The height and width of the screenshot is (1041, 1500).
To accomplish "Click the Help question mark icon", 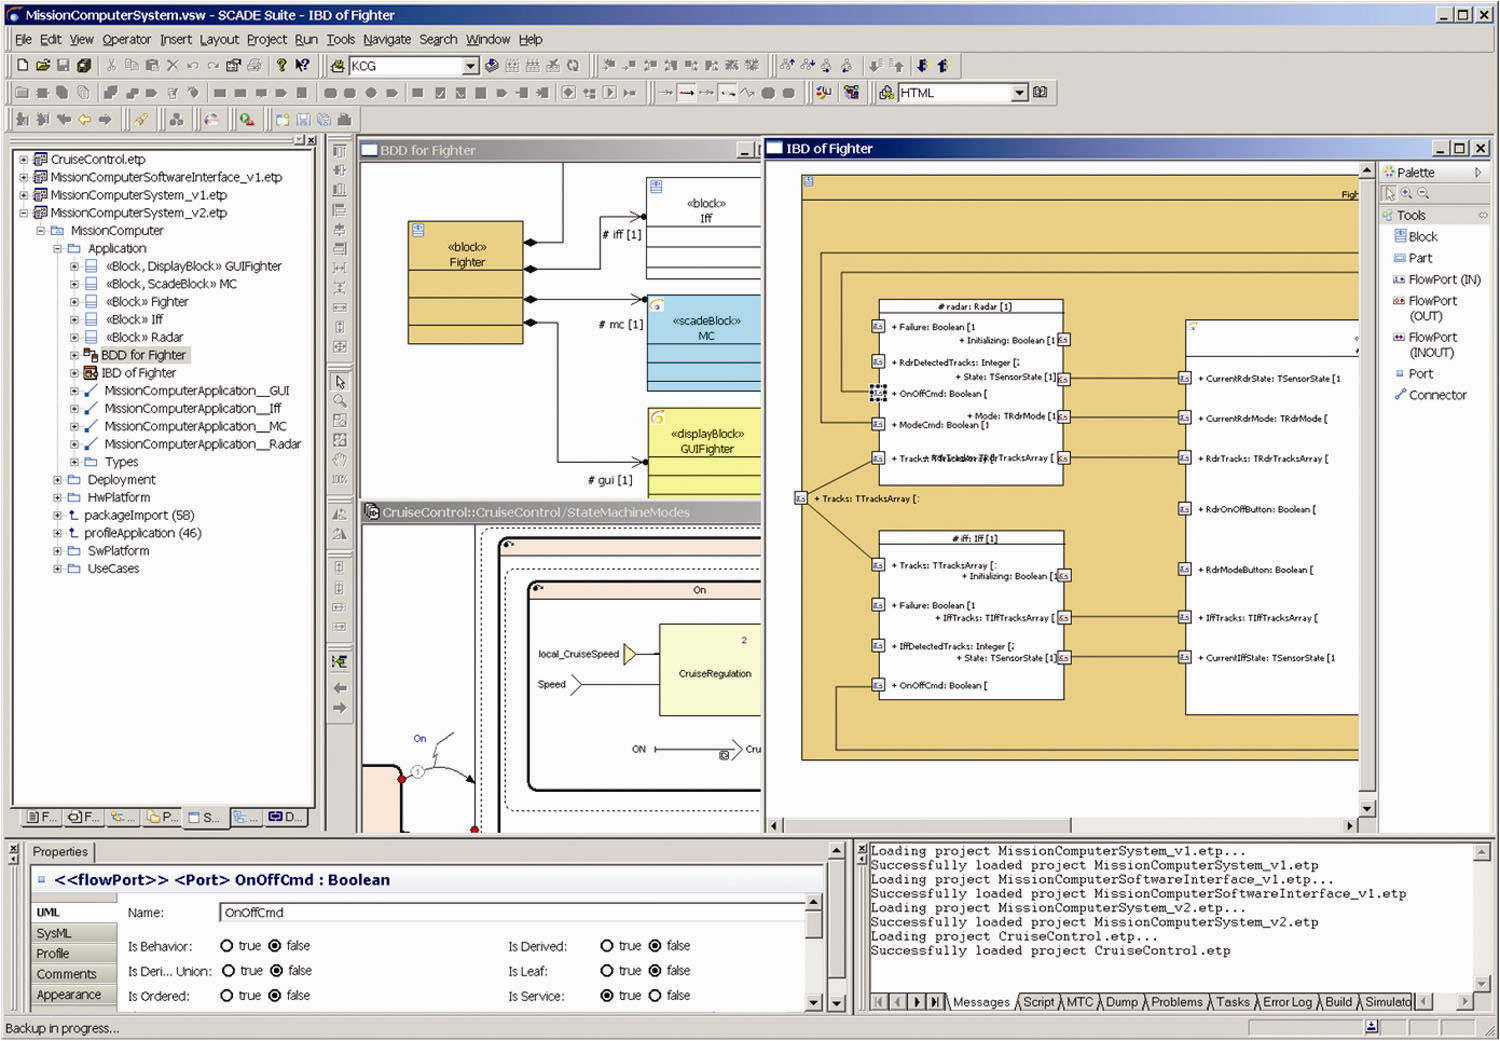I will (281, 65).
